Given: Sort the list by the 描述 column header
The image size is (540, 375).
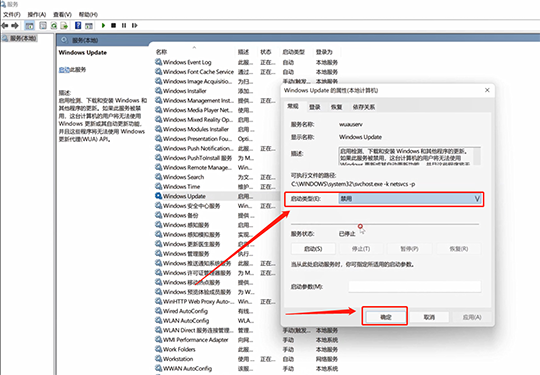Looking at the screenshot, I should click(x=243, y=52).
